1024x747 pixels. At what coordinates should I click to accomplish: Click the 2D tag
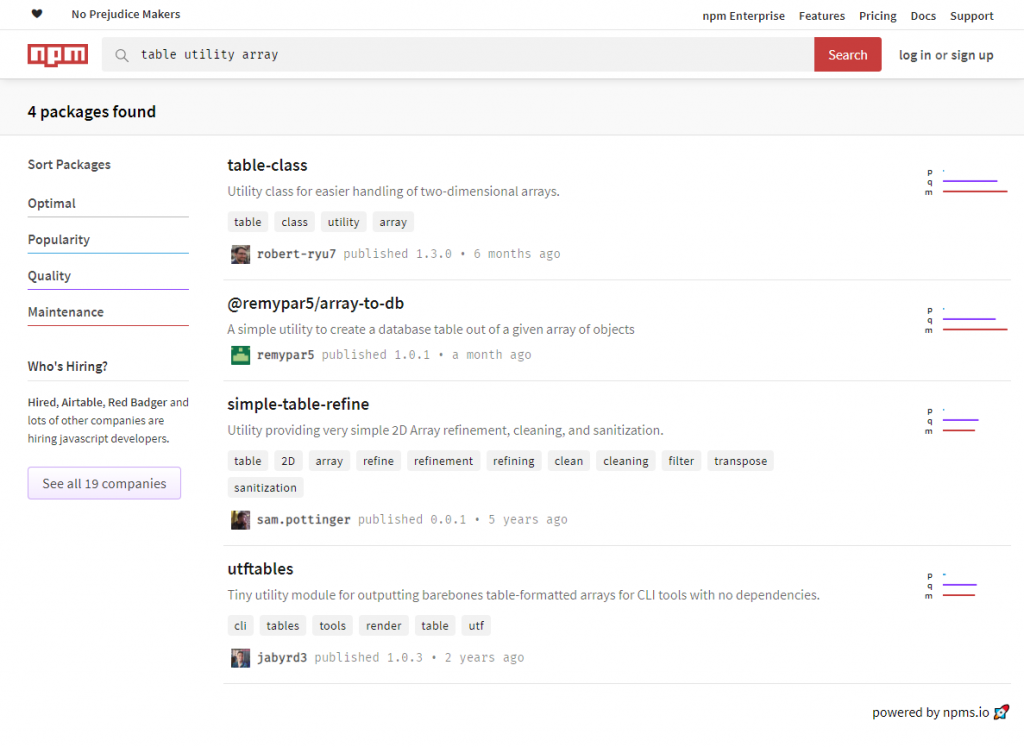pyautogui.click(x=288, y=461)
